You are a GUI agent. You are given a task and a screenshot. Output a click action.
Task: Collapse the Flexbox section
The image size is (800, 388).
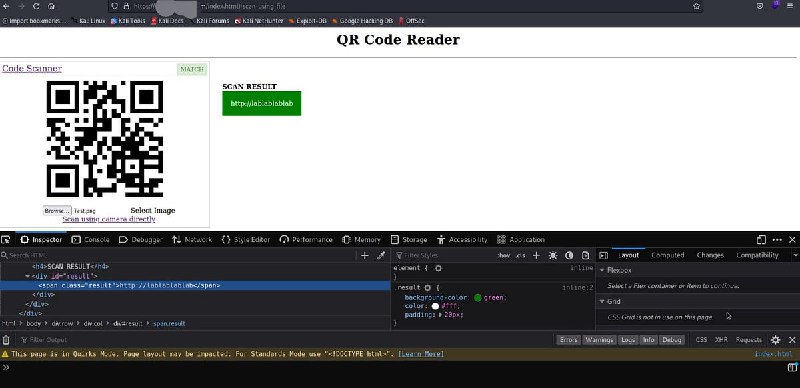click(x=602, y=270)
